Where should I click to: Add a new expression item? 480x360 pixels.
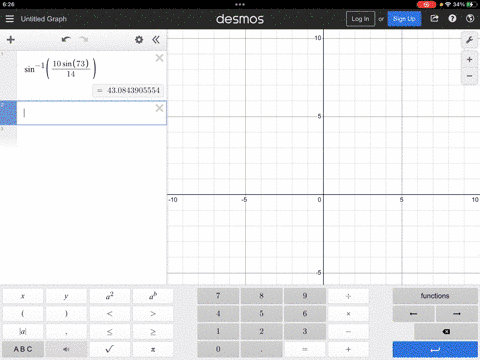coord(11,40)
